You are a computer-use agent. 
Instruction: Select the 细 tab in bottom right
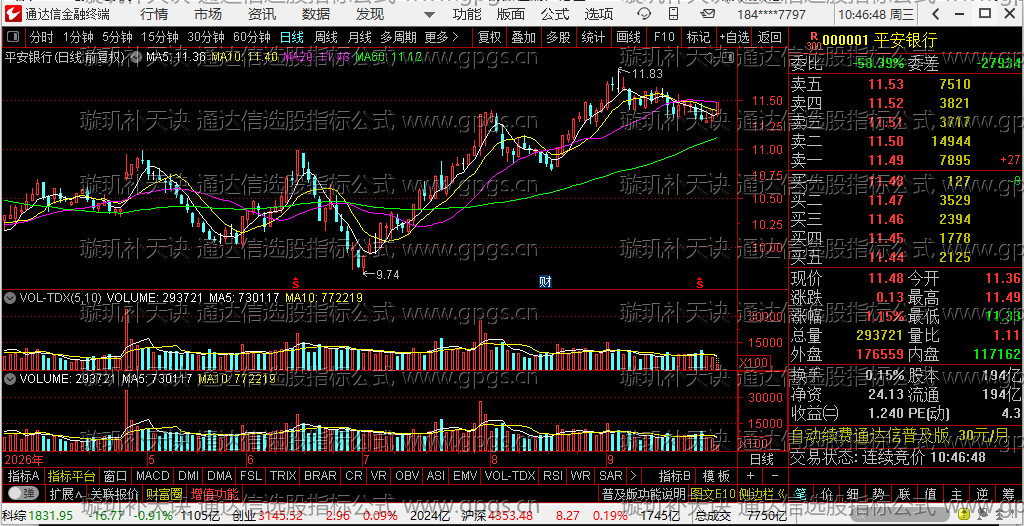tap(853, 492)
